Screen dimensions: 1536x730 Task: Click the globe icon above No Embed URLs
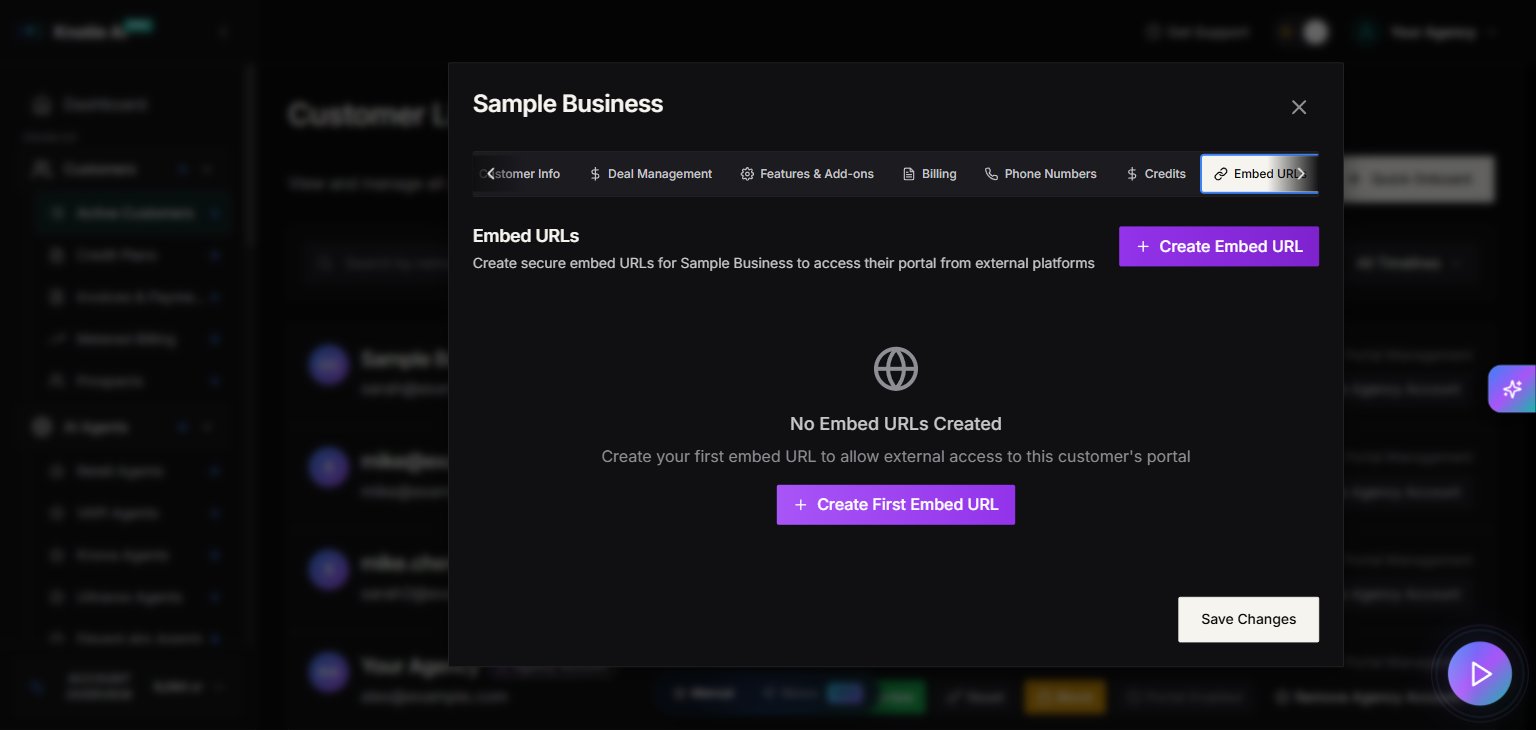click(896, 369)
